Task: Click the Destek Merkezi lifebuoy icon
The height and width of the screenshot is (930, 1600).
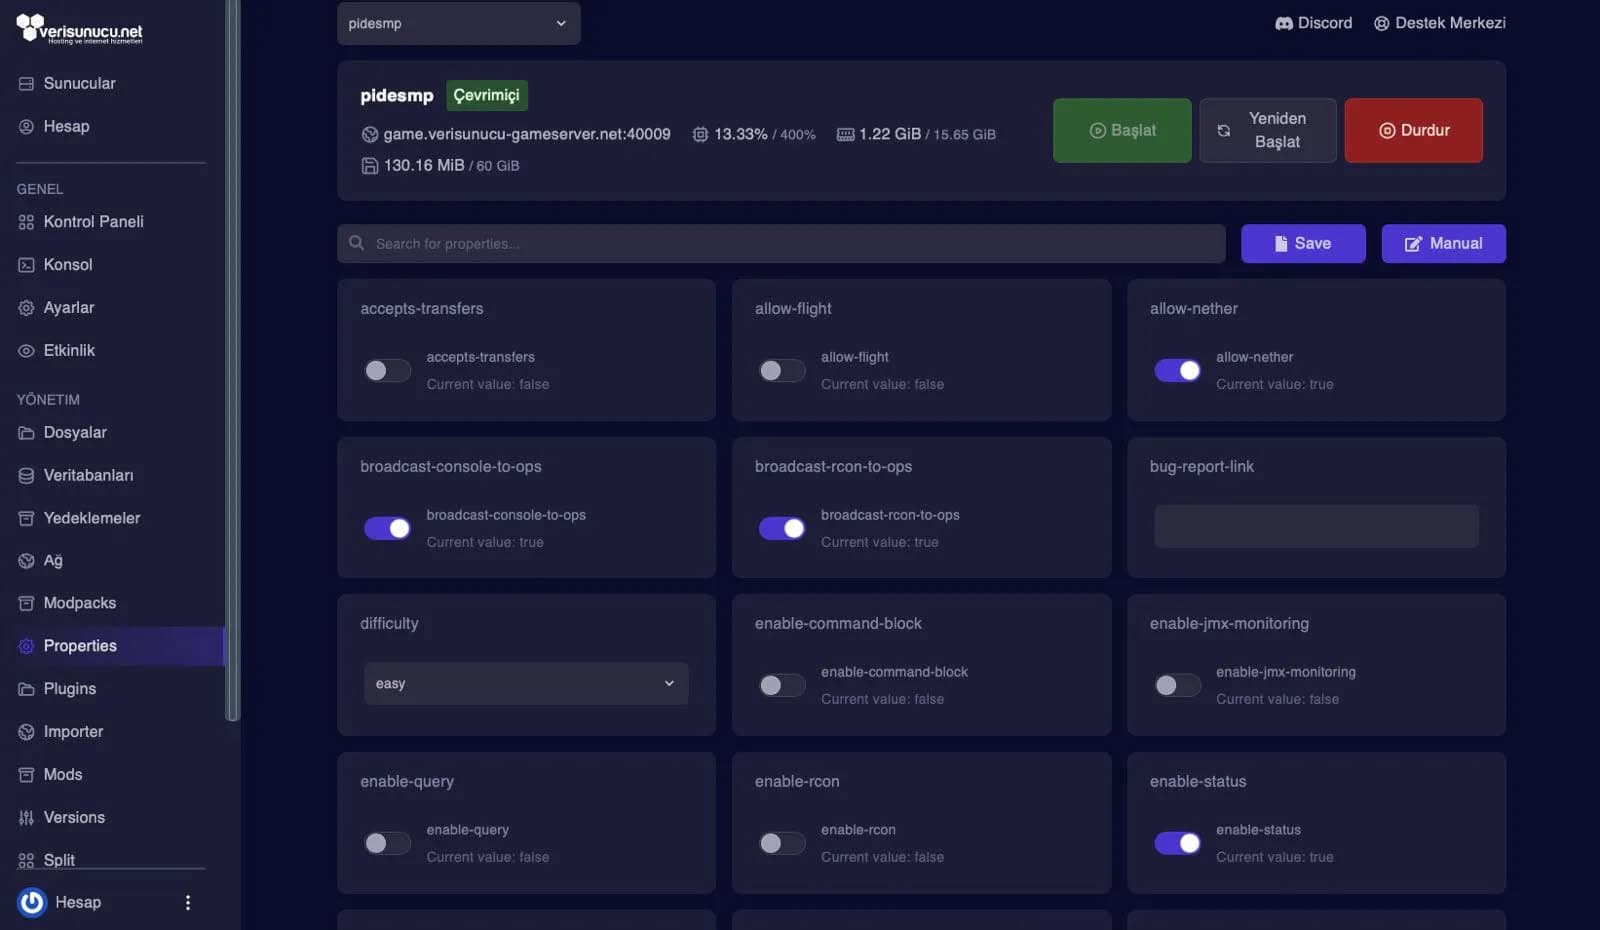Action: coord(1381,23)
